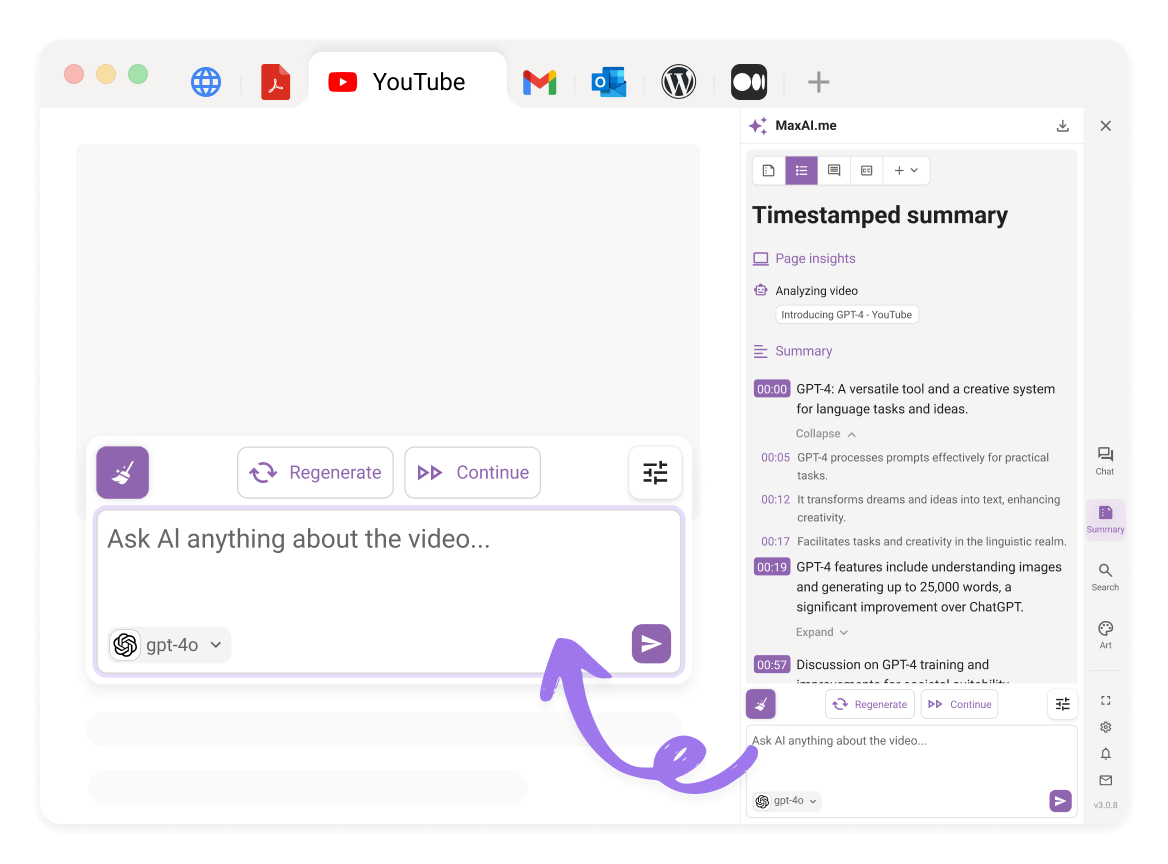
Task: Click the Continue button
Action: click(x=472, y=472)
